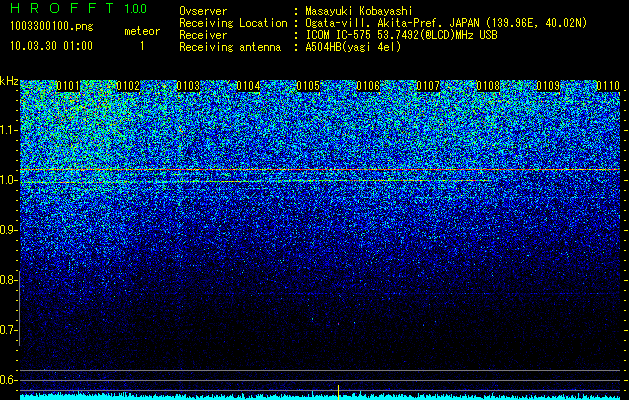Click the yellow spike in bottom power graph
Image resolution: width=629 pixels, height=400 pixels.
[338, 392]
